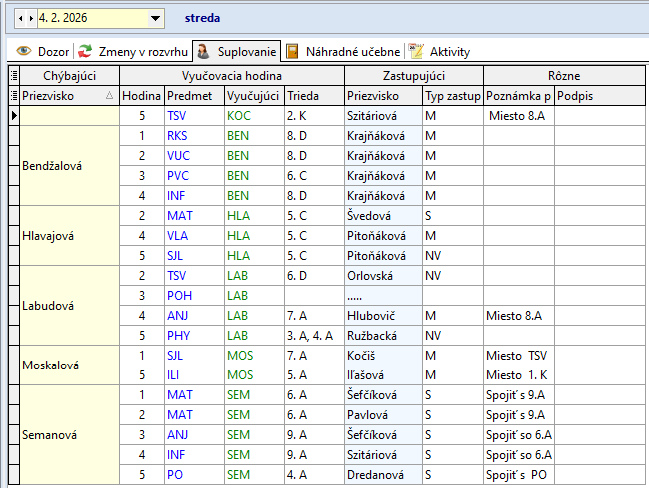This screenshot has width=649, height=488.
Task: Click the eye icon on Dozor tab
Action: [23, 51]
